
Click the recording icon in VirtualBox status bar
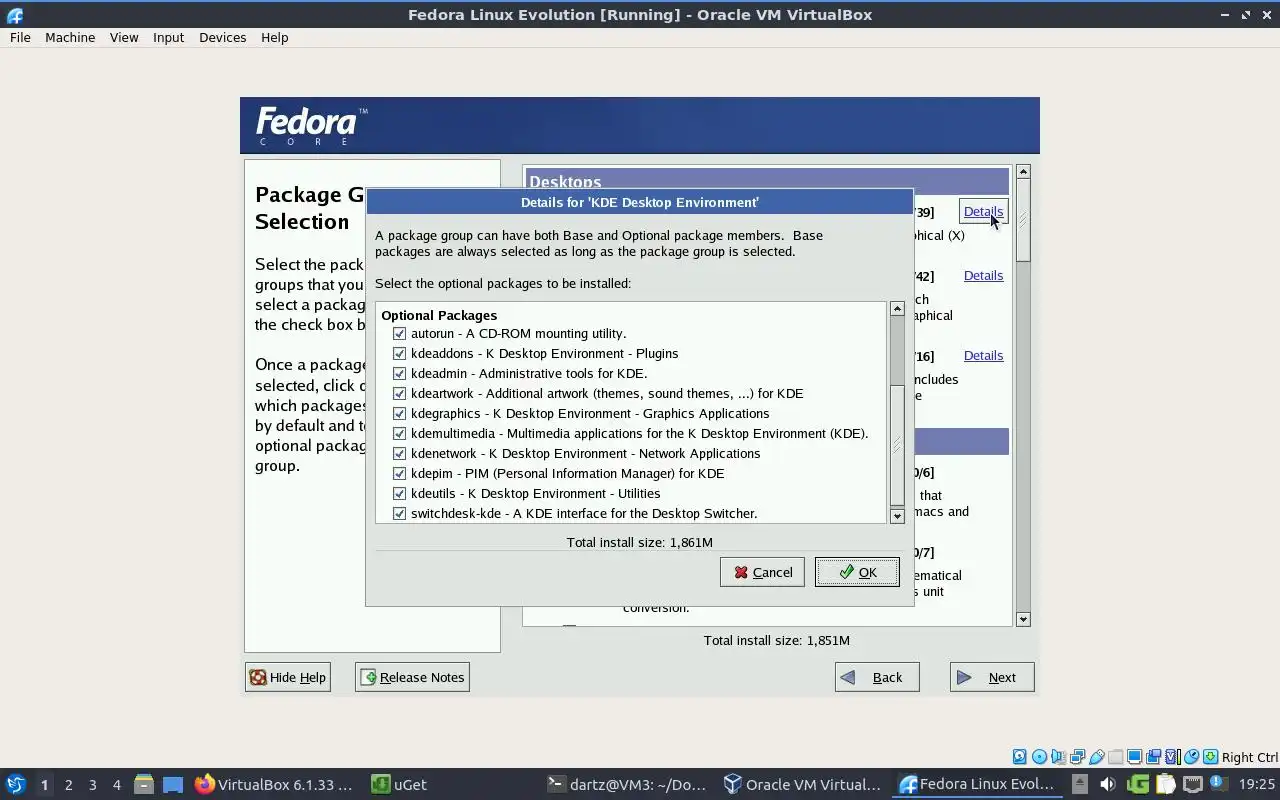coord(1153,757)
